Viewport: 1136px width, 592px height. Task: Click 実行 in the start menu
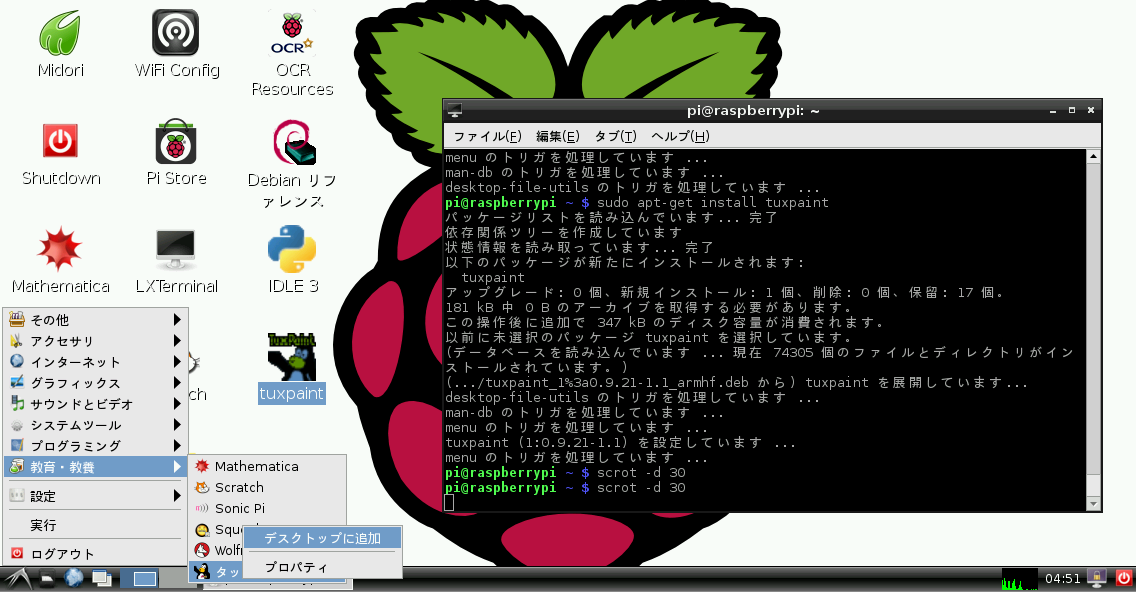coord(95,525)
